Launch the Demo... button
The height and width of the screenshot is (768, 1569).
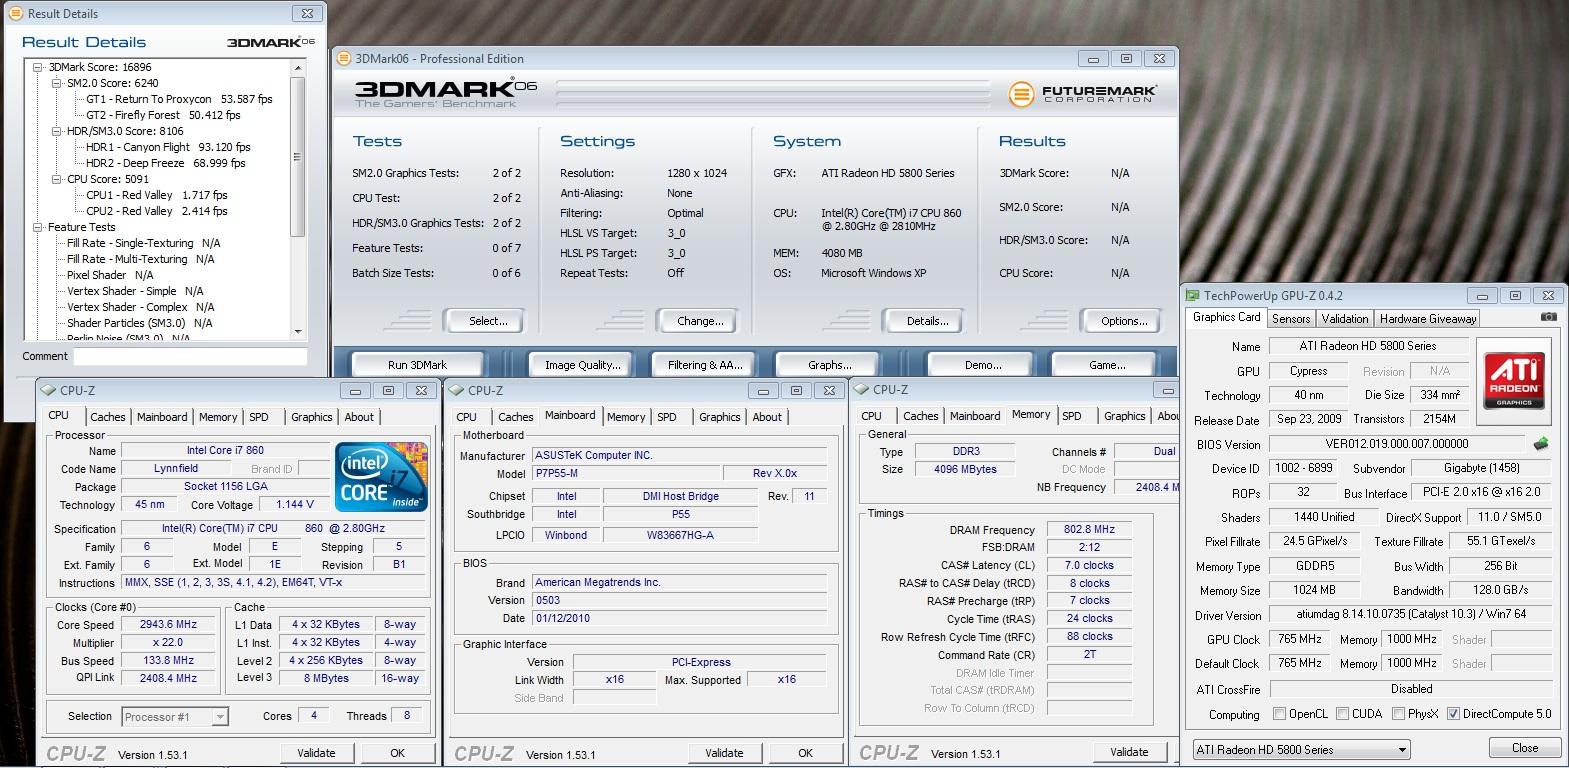[983, 365]
